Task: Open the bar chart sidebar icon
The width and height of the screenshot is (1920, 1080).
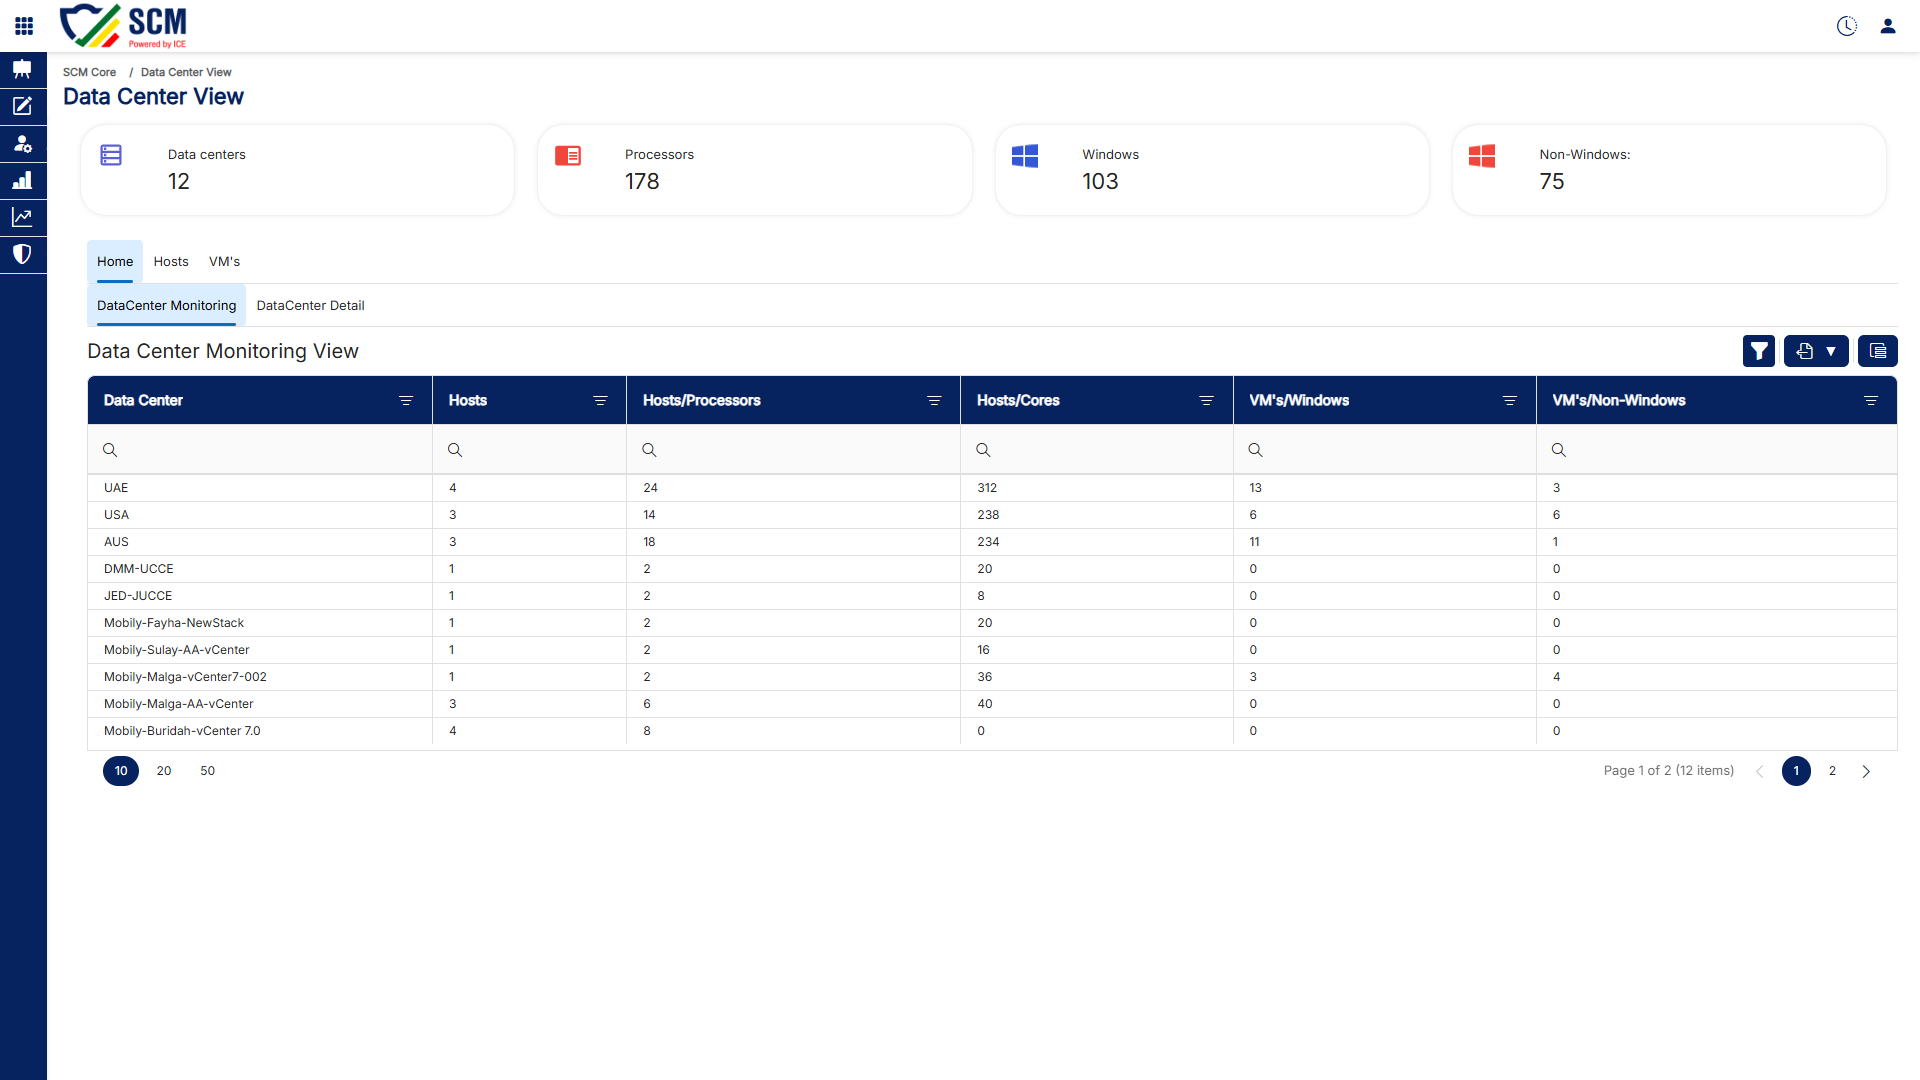Action: [x=23, y=180]
